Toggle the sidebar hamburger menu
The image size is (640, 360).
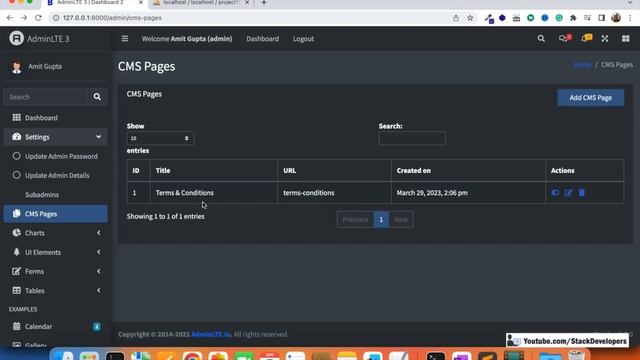125,38
